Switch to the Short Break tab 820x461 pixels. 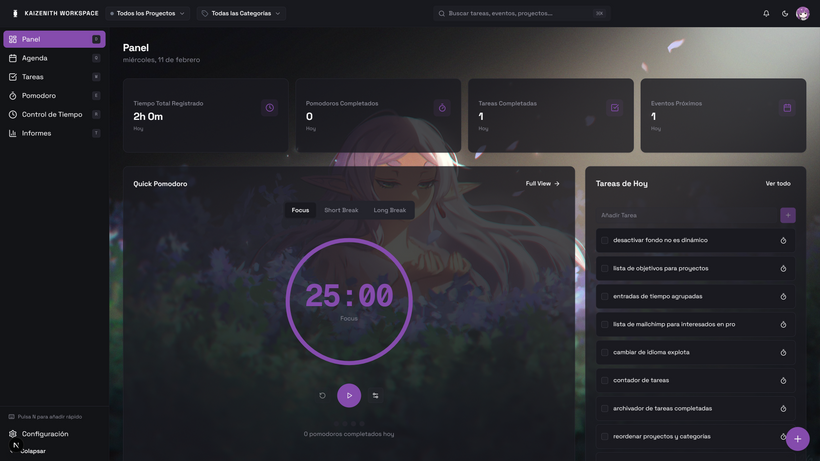(341, 210)
